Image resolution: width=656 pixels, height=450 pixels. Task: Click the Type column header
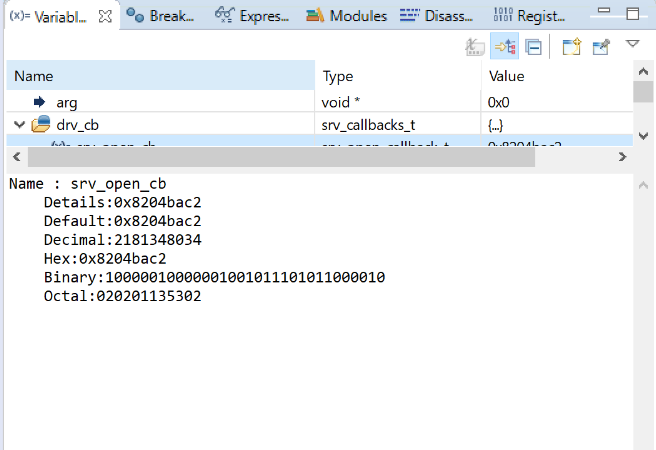pyautogui.click(x=398, y=76)
